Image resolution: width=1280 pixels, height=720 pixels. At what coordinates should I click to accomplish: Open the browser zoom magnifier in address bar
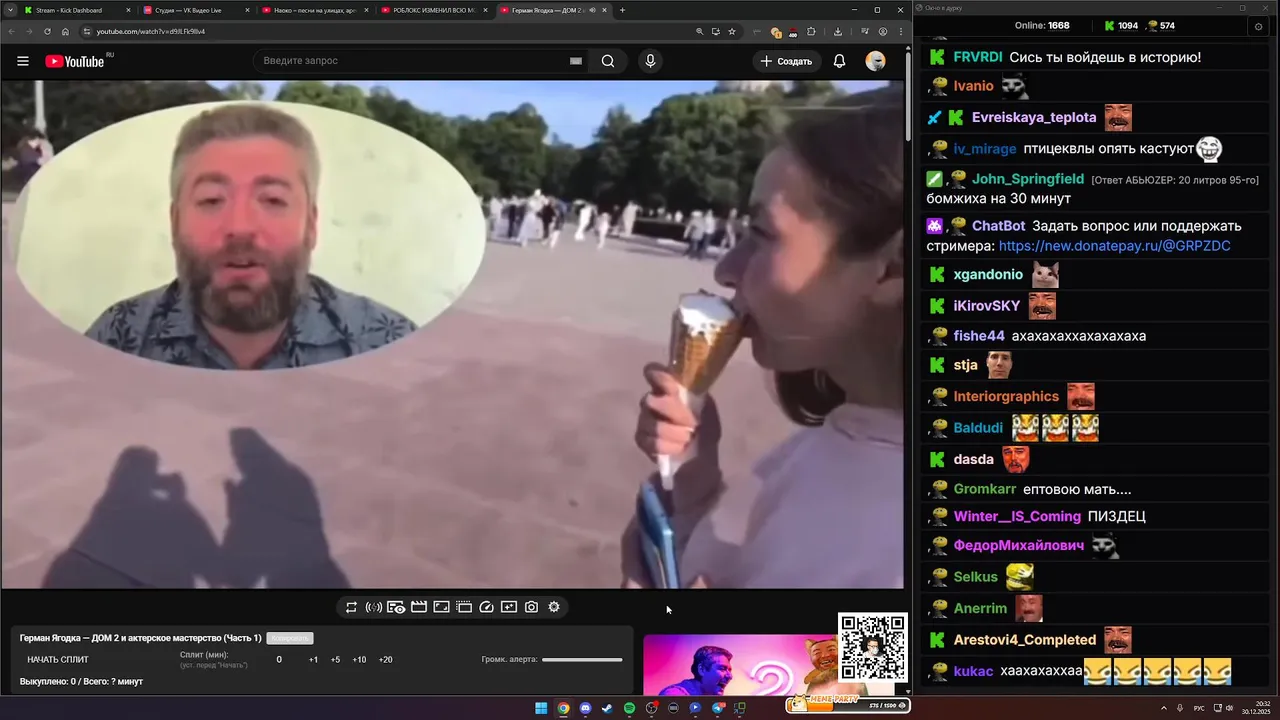point(699,31)
